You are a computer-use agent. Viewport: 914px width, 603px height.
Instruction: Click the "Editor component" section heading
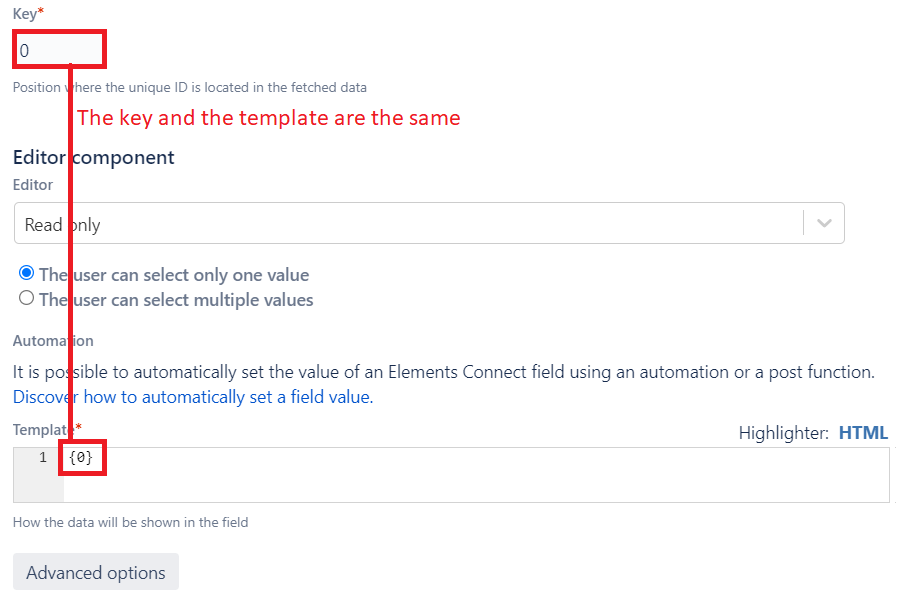[94, 157]
